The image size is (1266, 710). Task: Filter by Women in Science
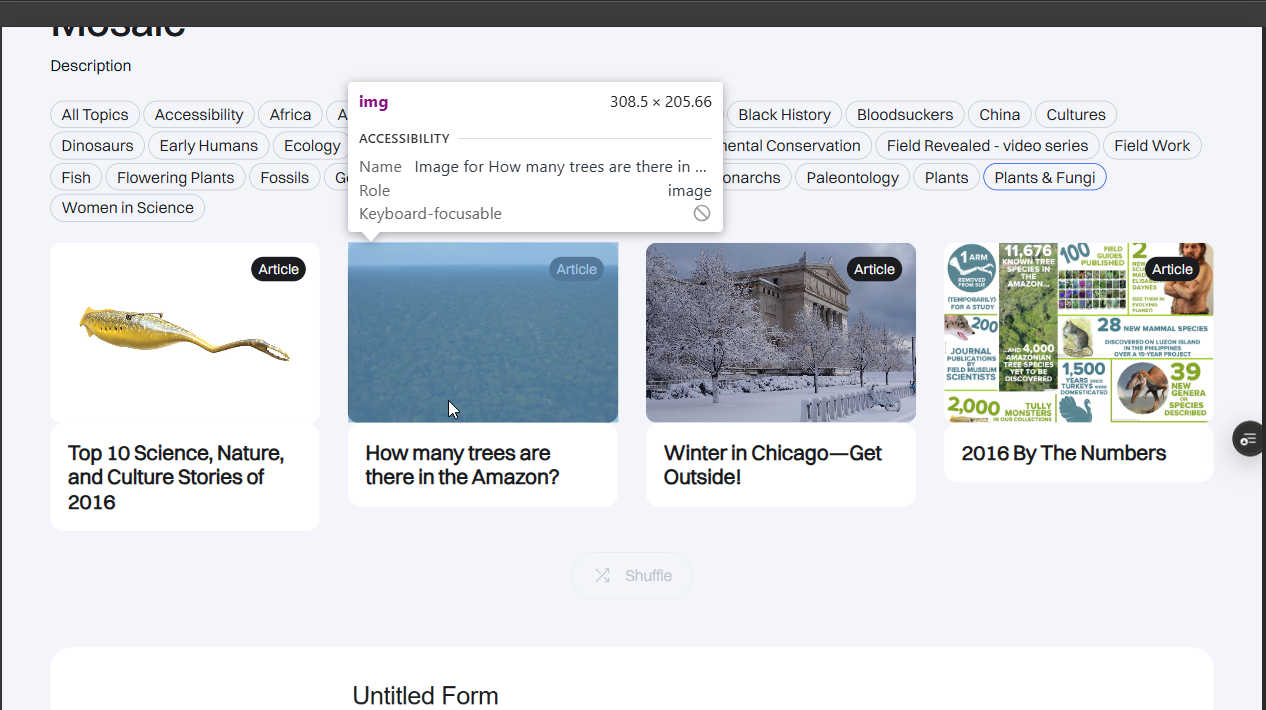[128, 208]
